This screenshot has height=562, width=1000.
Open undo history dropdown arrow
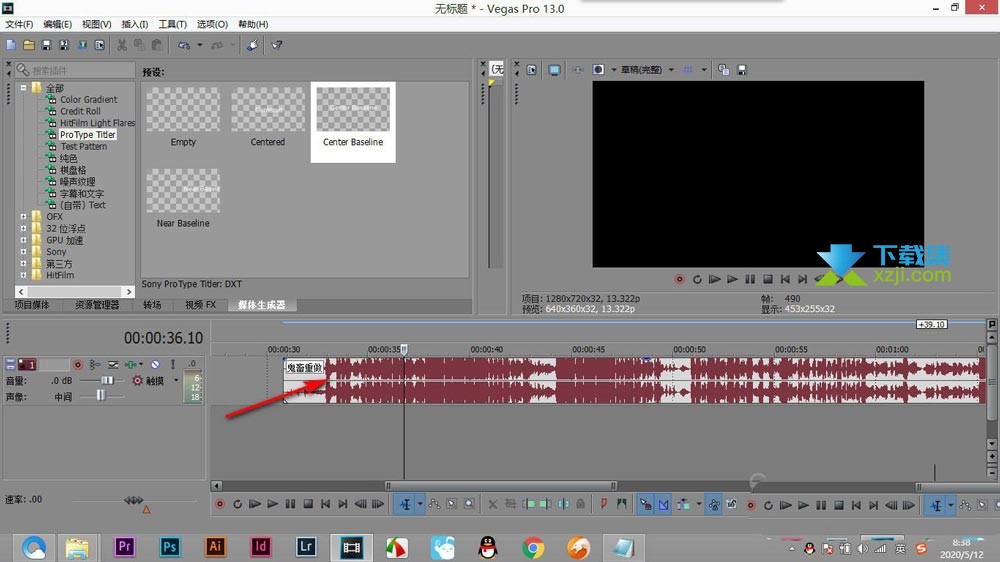click(x=200, y=45)
